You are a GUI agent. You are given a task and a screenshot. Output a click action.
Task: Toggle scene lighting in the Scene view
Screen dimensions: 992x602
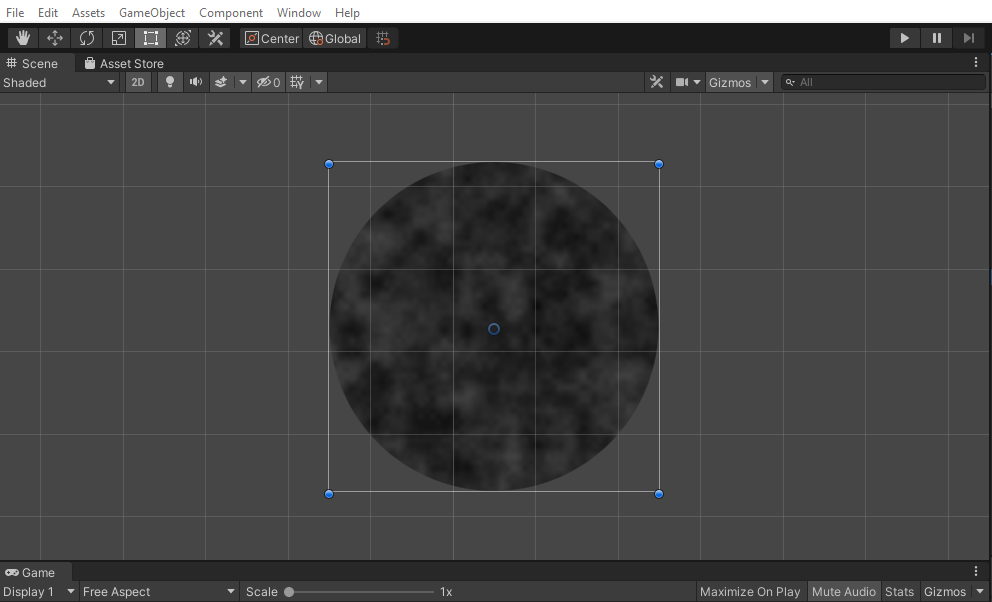coord(169,82)
